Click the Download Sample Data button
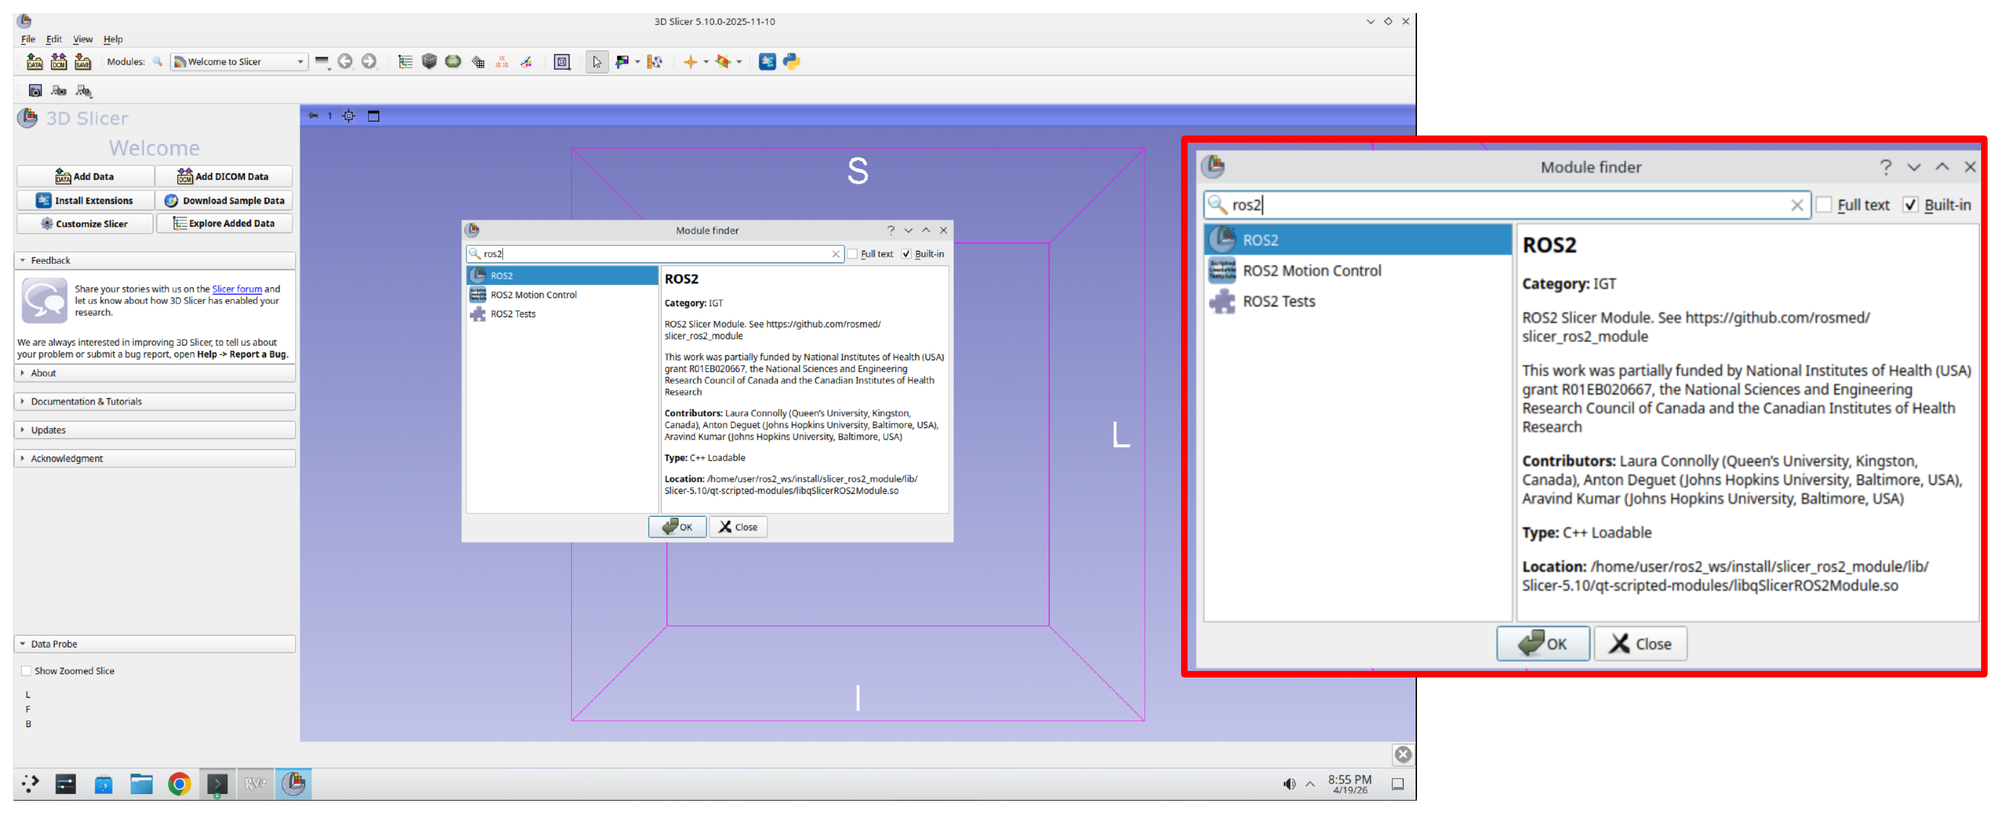2000x813 pixels. pyautogui.click(x=224, y=200)
